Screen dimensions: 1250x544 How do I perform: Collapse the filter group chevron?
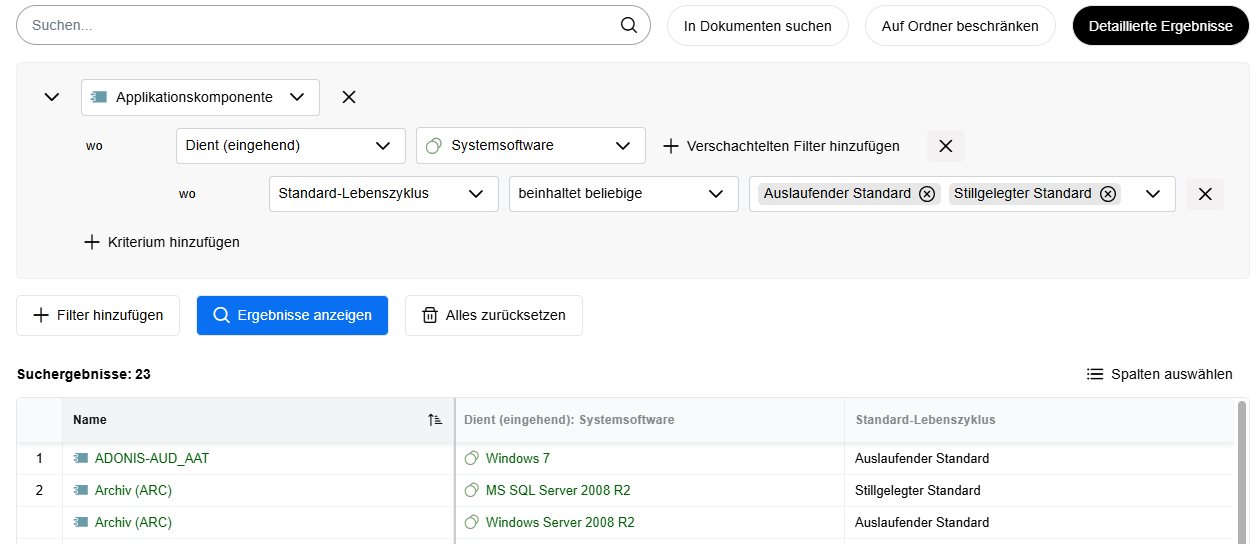[x=52, y=97]
